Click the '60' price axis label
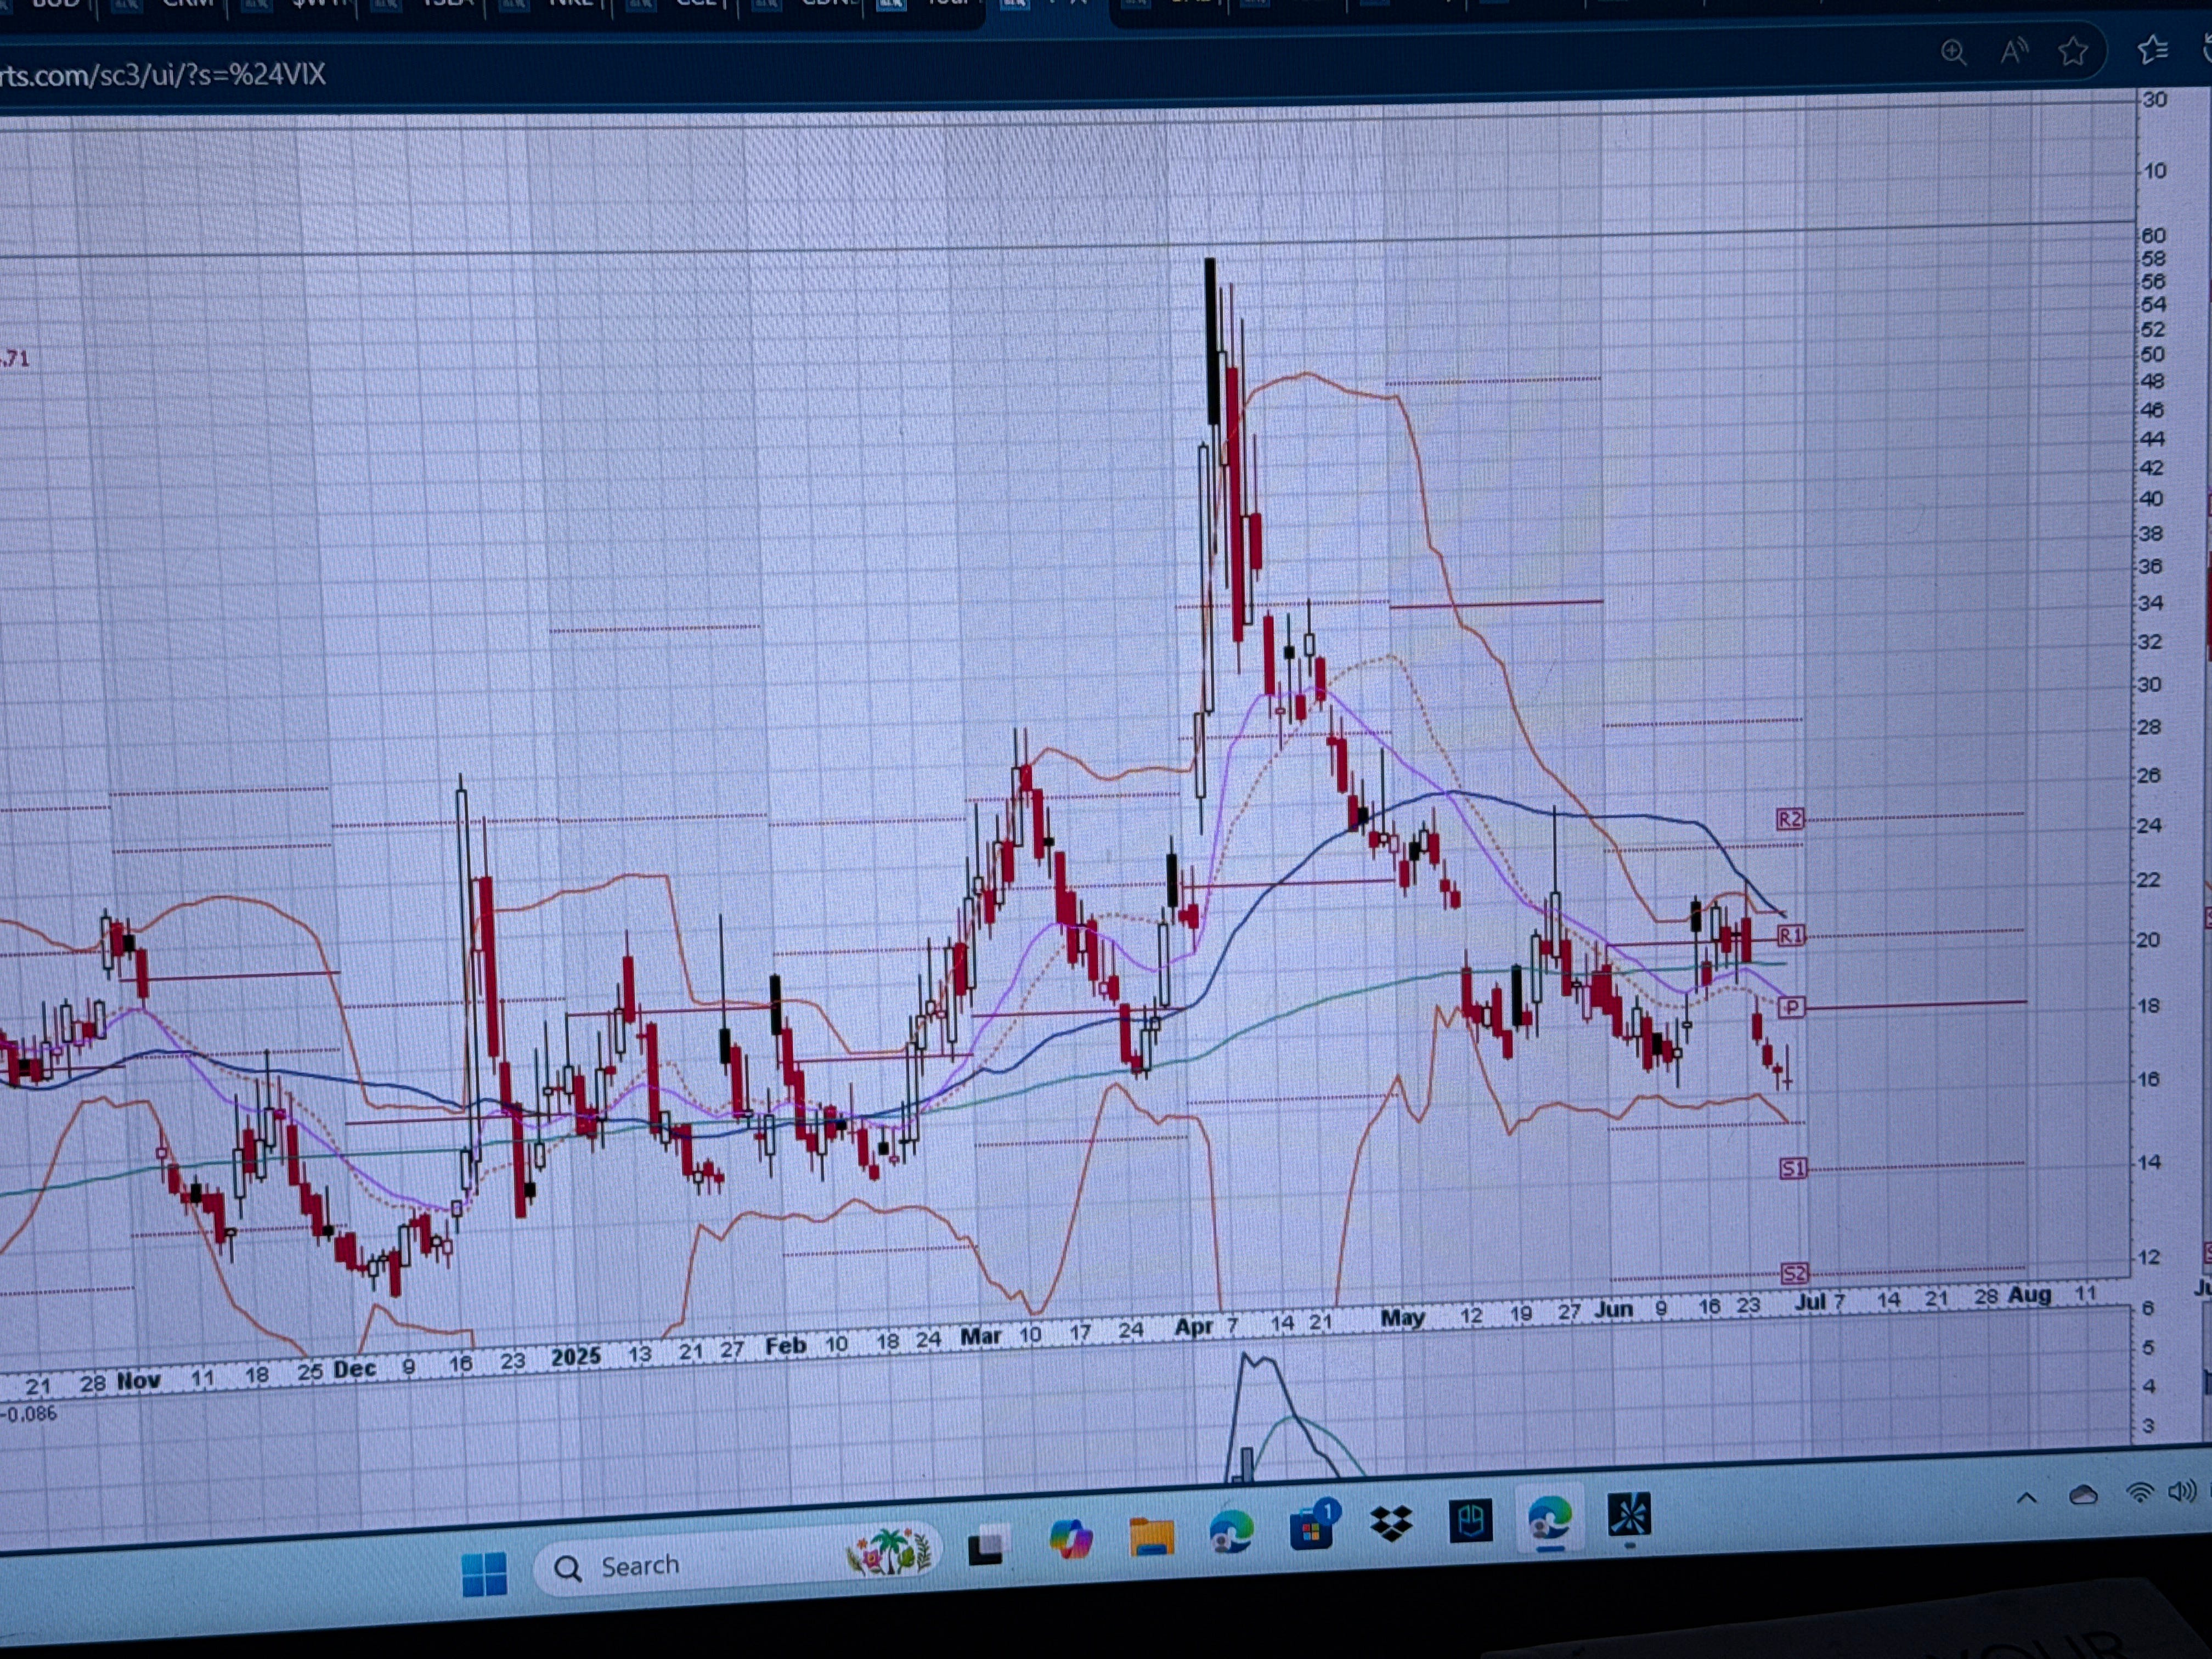2212x1659 pixels. pos(2153,235)
